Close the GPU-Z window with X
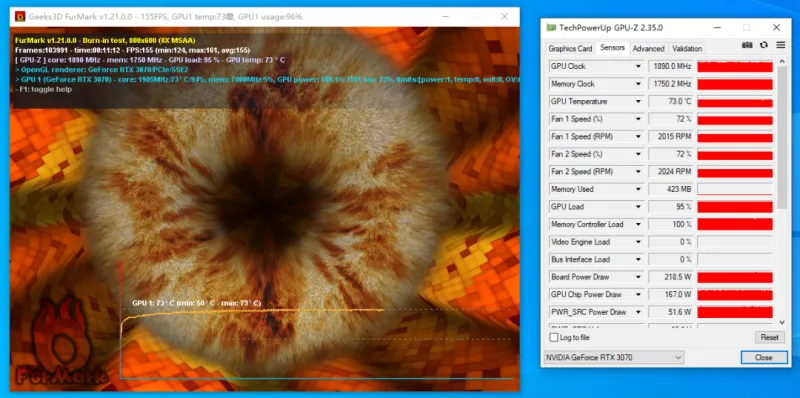 point(777,28)
